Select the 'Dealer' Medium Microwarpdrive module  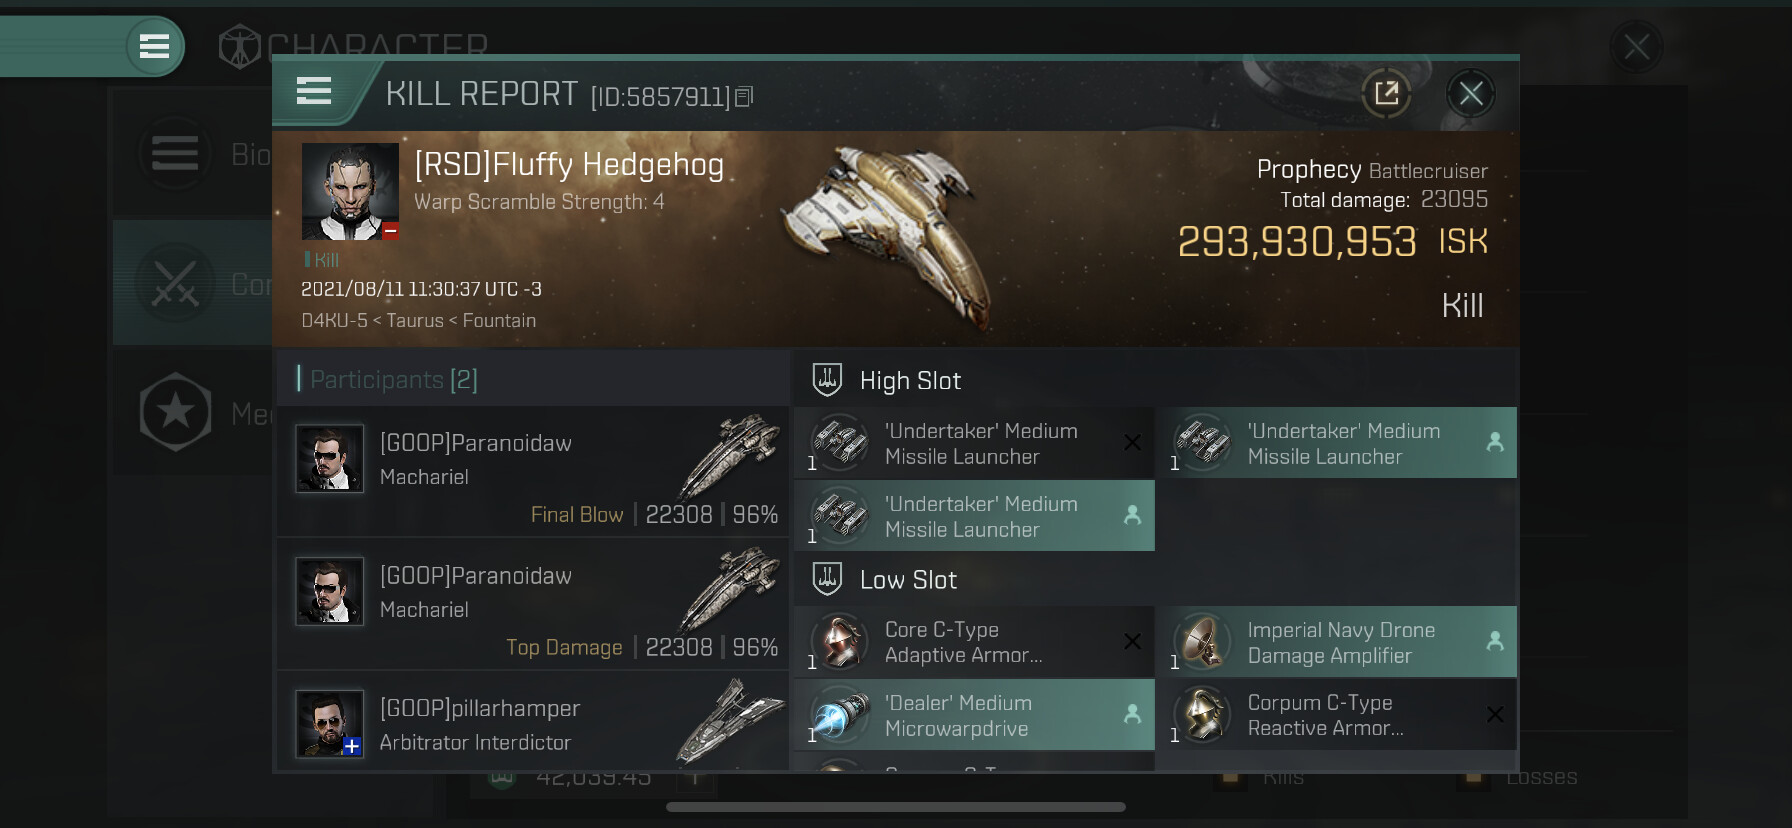tap(974, 715)
